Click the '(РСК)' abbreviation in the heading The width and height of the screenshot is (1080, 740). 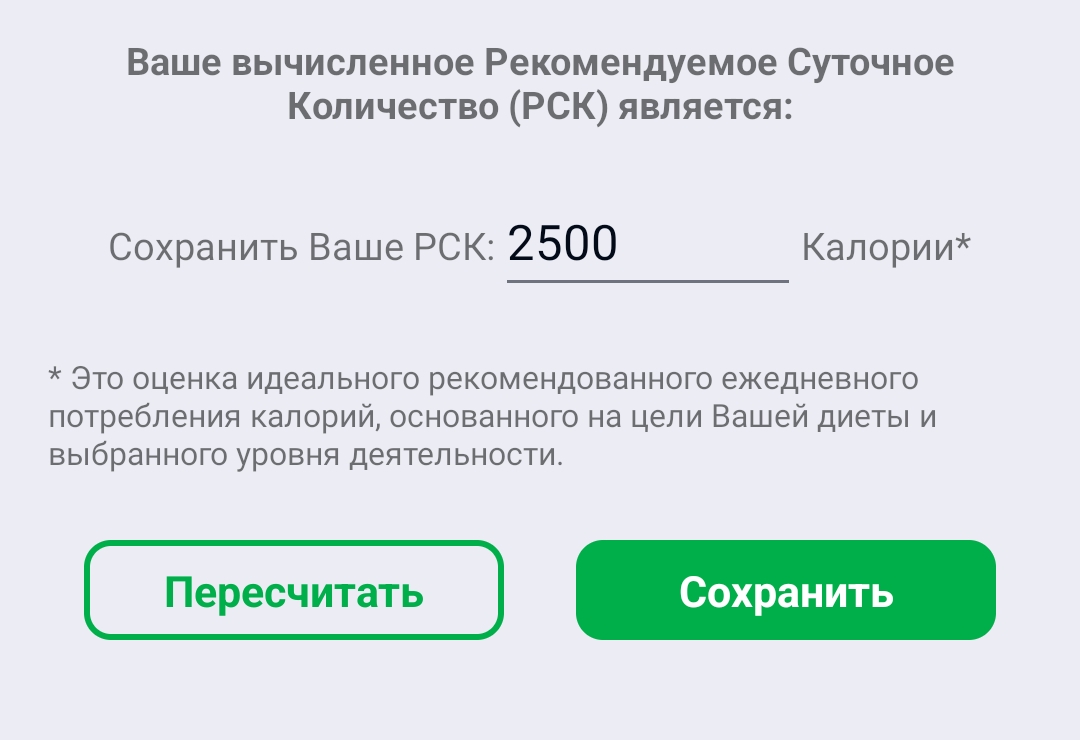click(x=559, y=107)
